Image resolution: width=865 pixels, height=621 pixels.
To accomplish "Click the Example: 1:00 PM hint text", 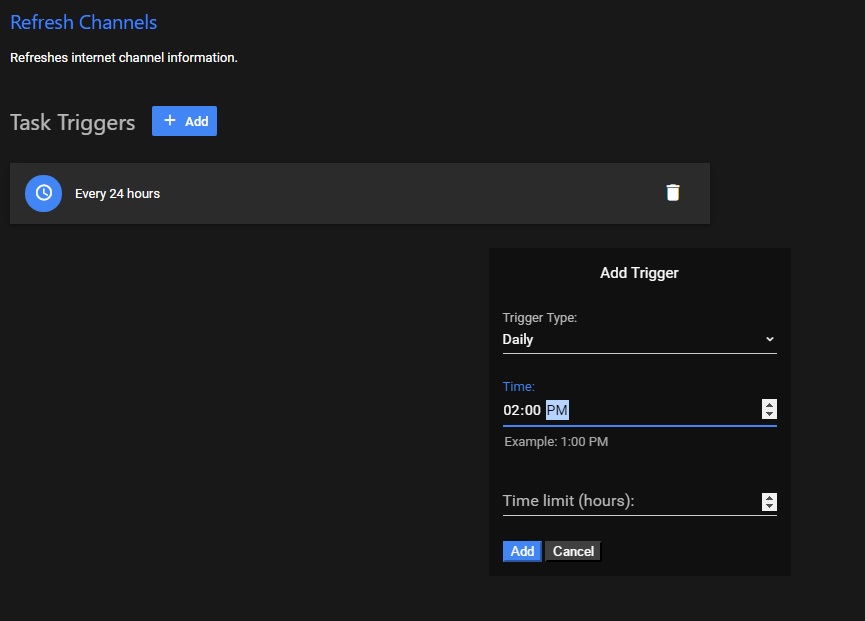I will pyautogui.click(x=555, y=441).
